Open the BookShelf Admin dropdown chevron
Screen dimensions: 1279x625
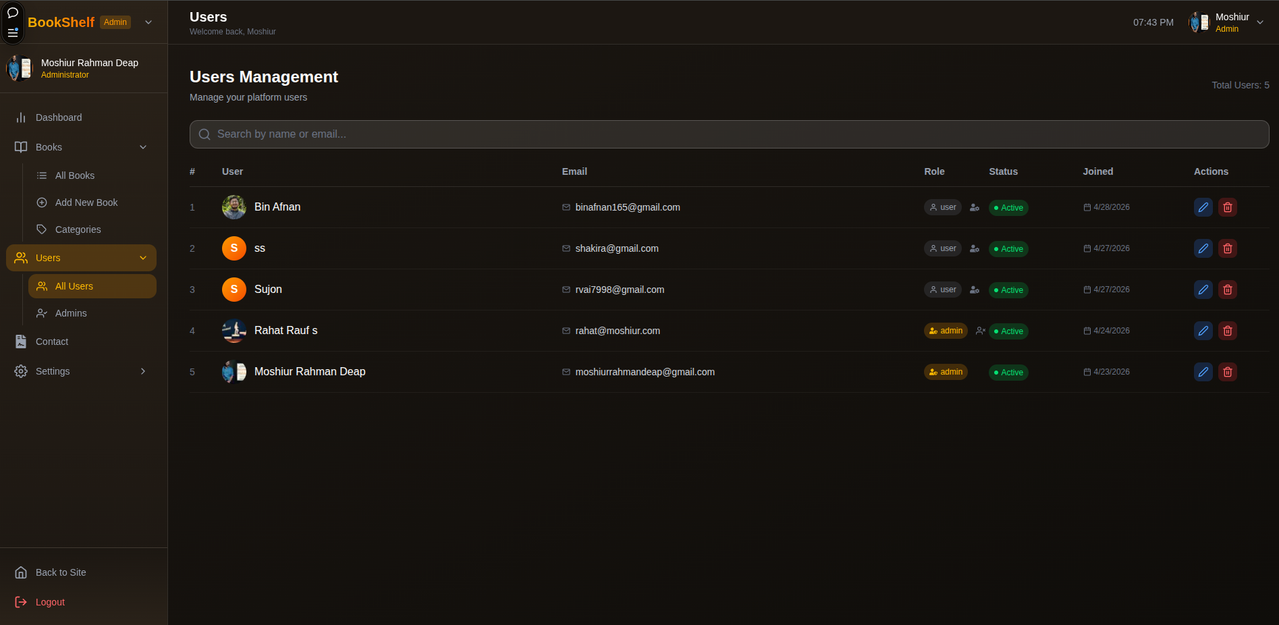148,22
